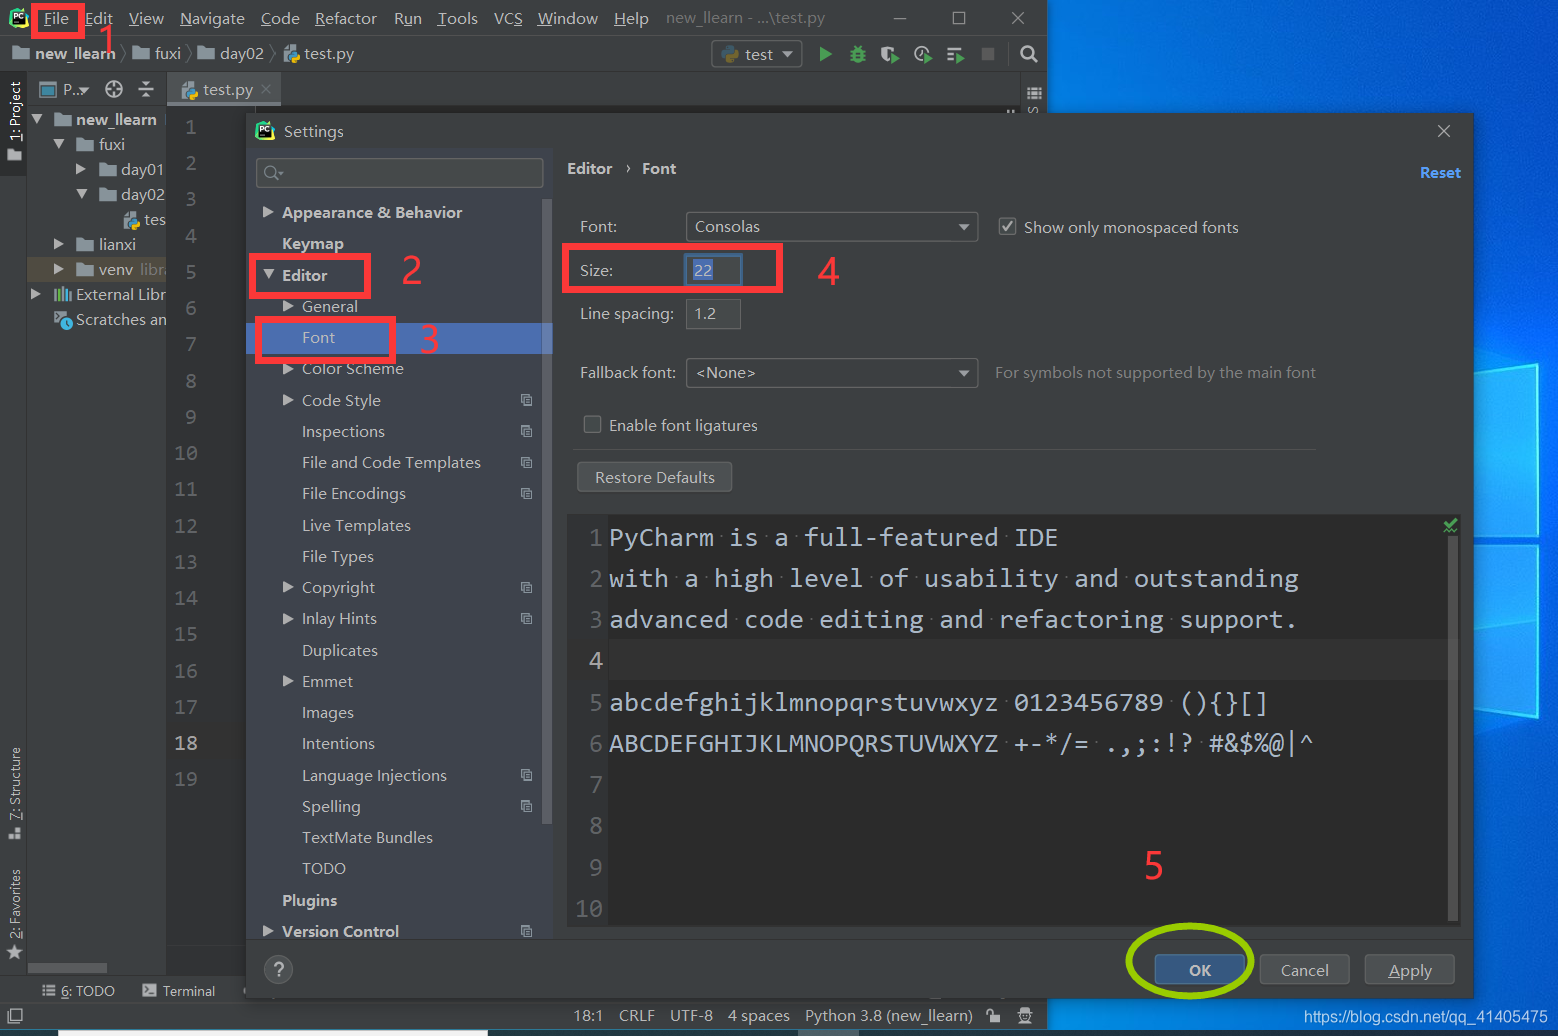
Task: Click Cancel in Settings dialog
Action: (1304, 970)
